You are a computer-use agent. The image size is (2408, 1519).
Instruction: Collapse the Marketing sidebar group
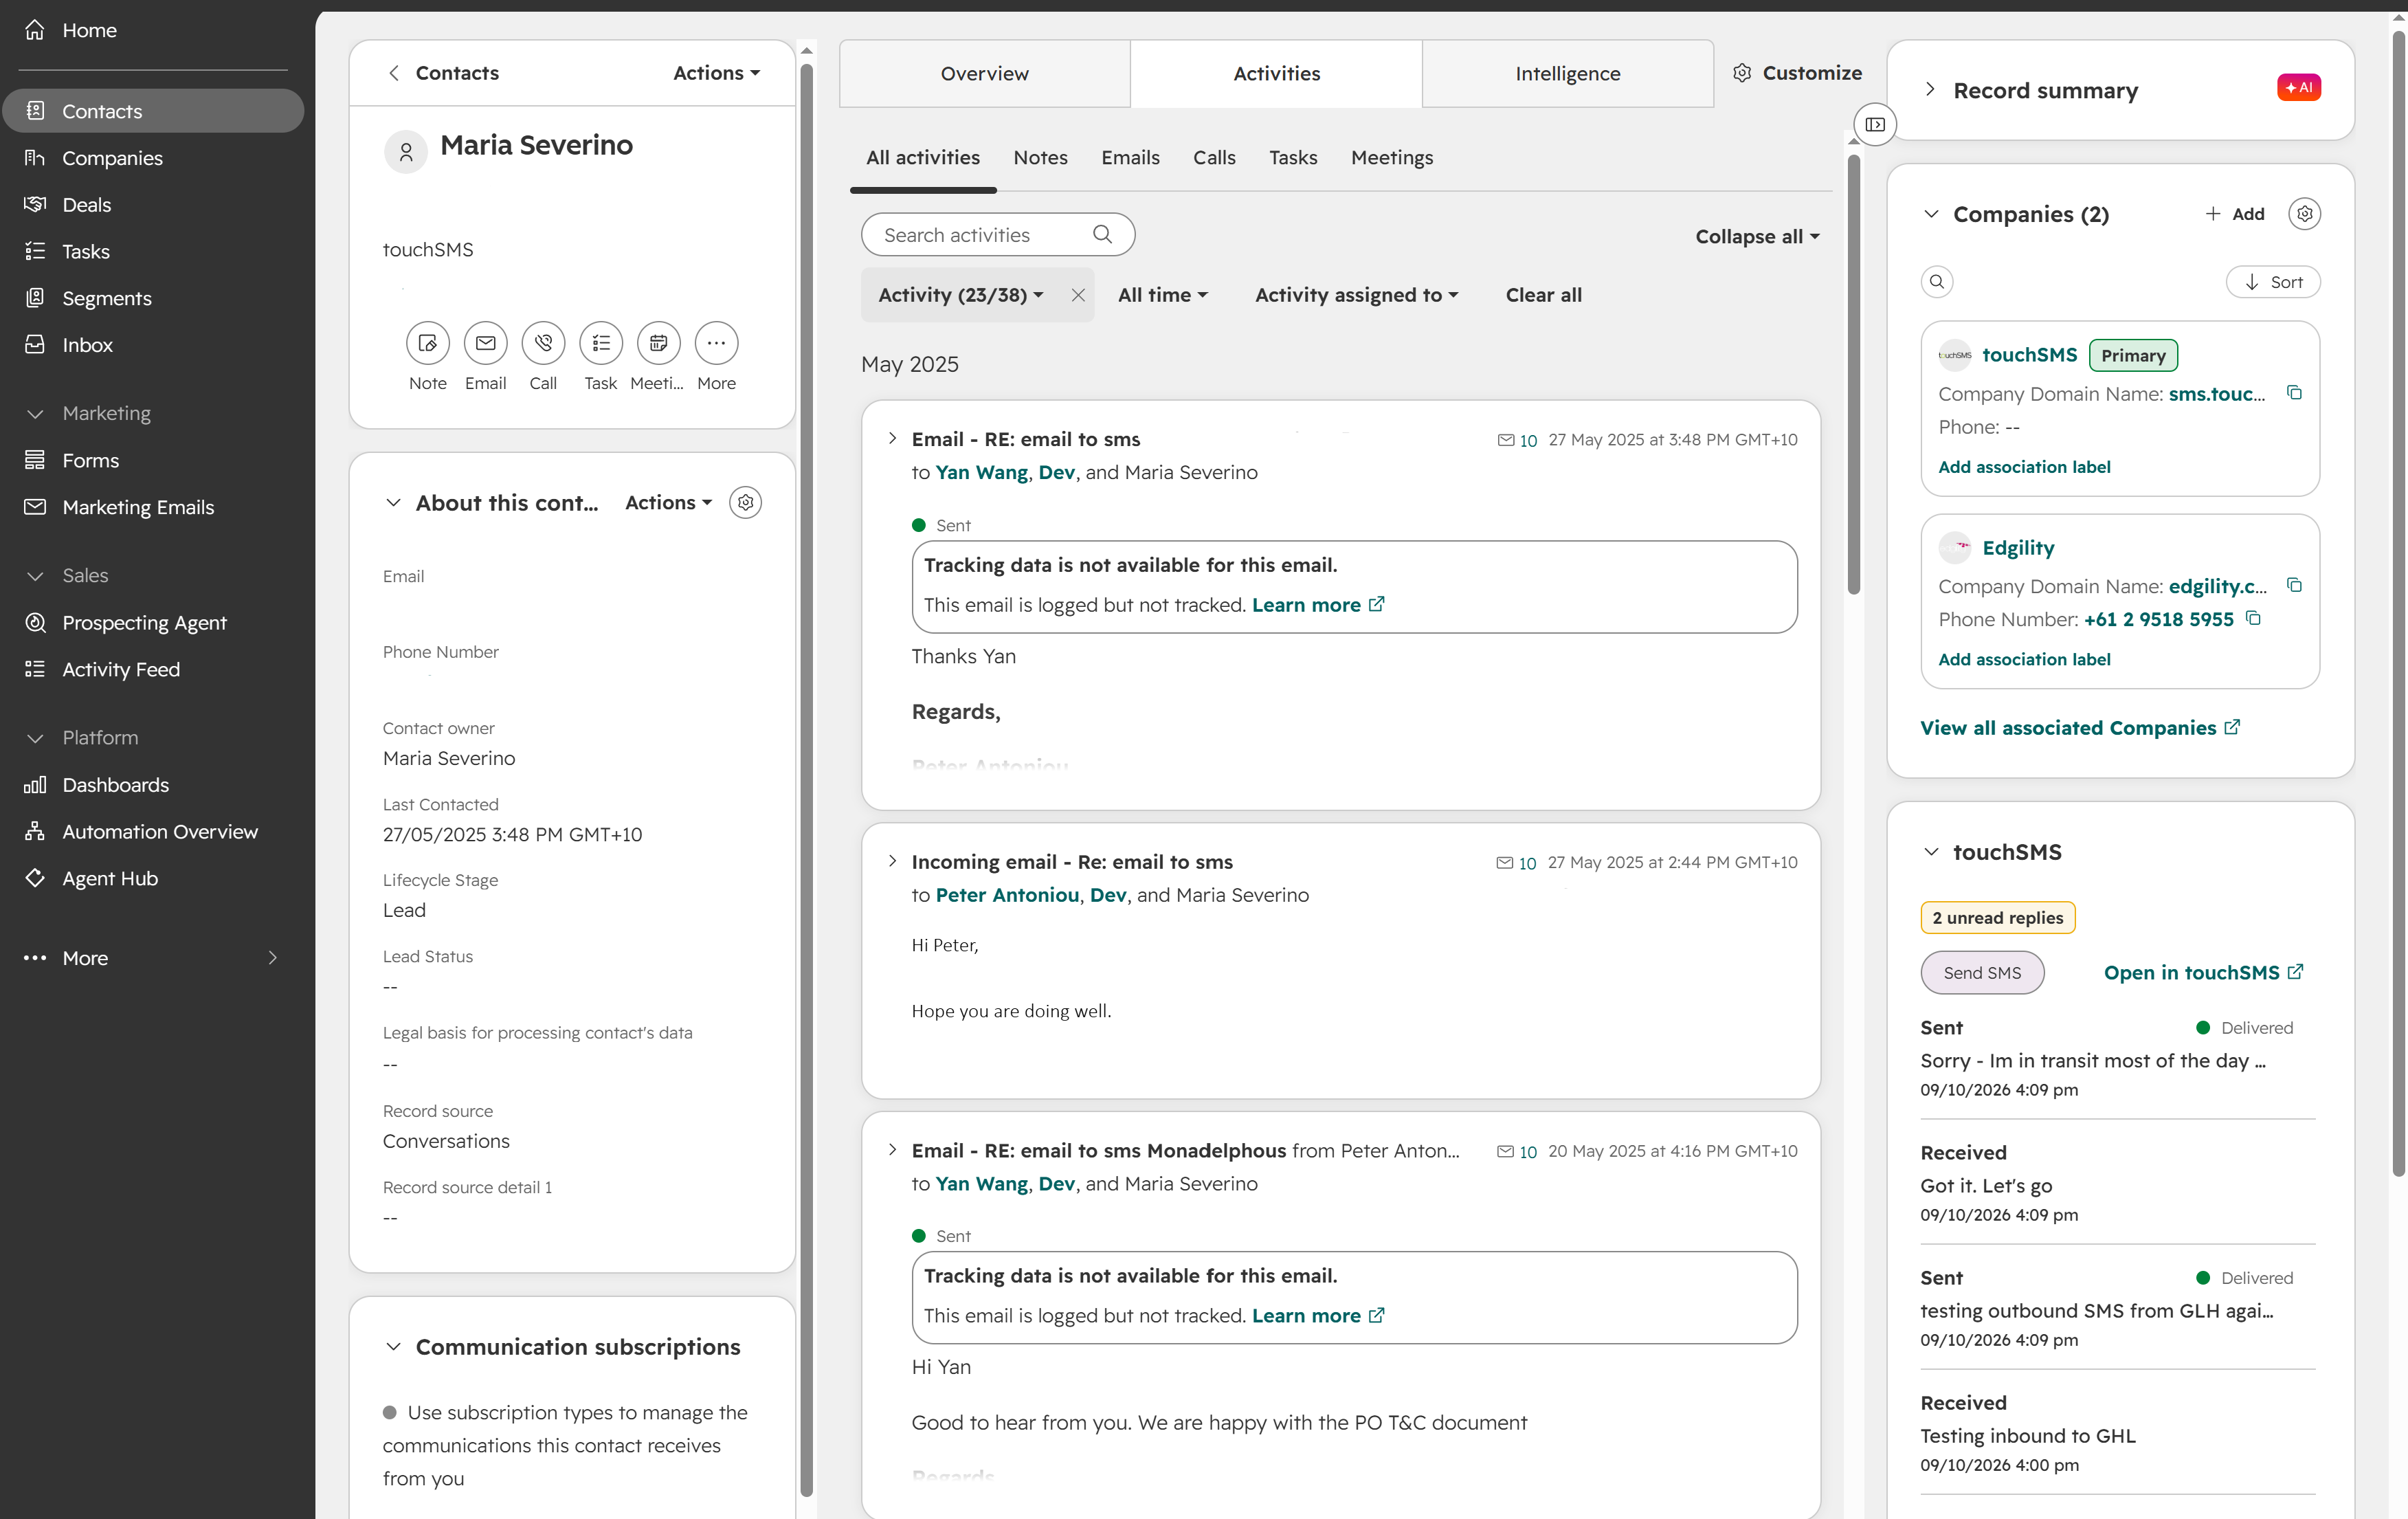pyautogui.click(x=35, y=413)
